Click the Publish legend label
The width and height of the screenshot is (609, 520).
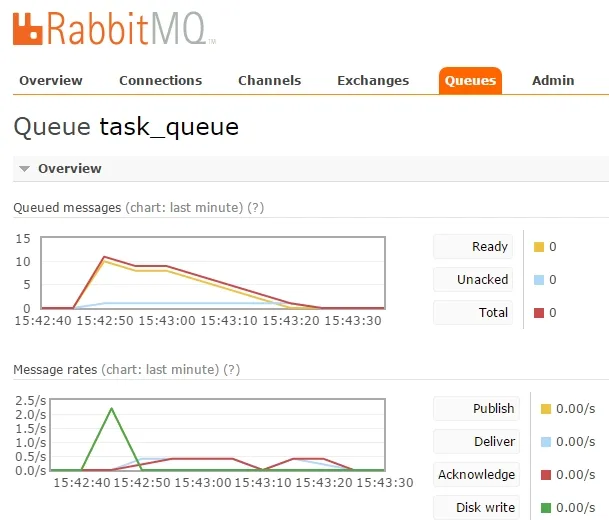tap(477, 409)
